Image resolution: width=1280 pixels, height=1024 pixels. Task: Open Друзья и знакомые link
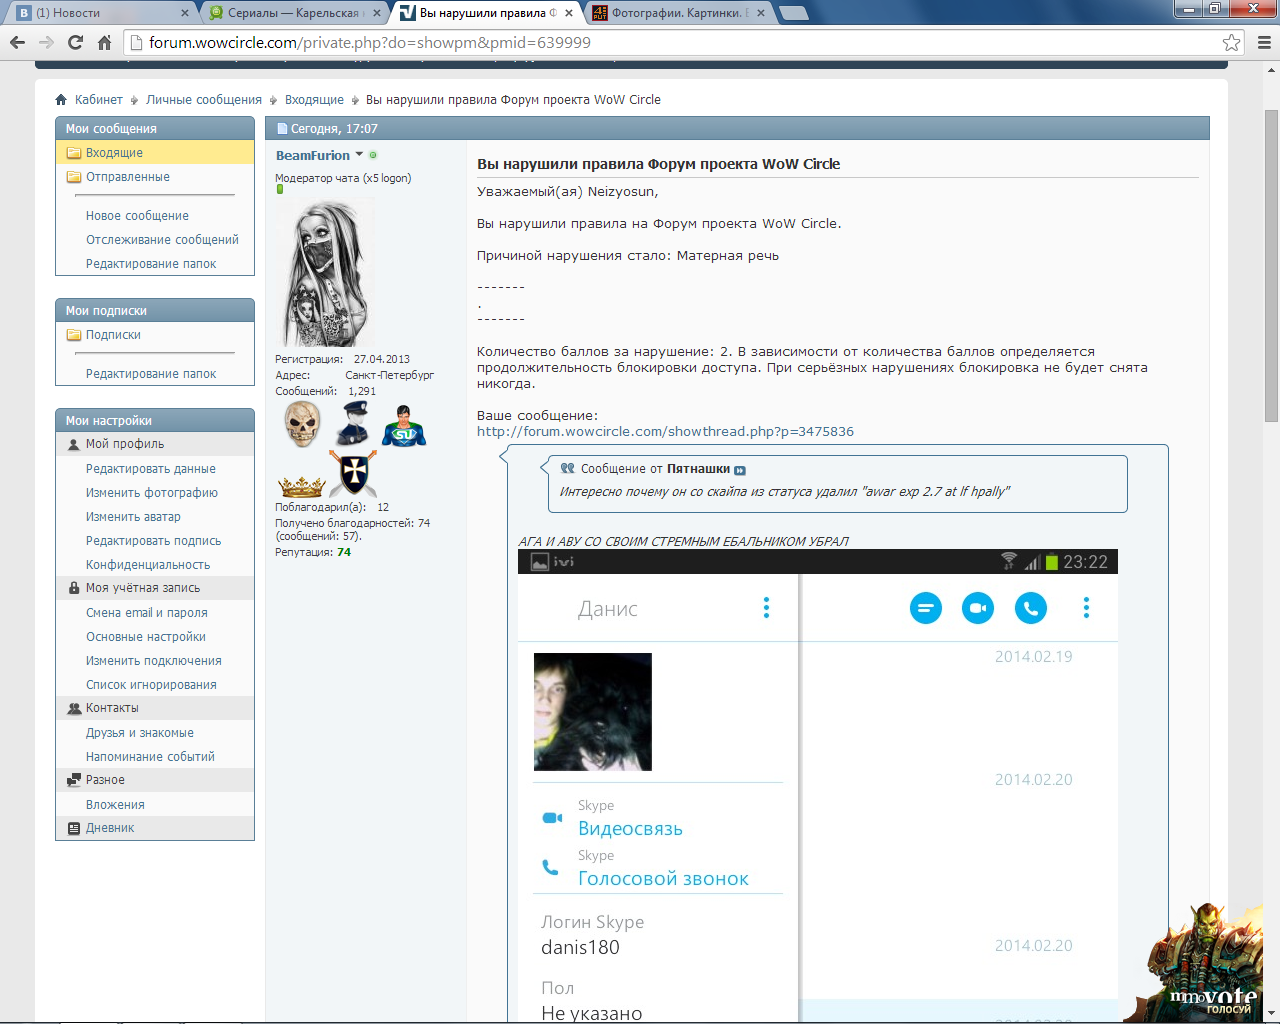140,733
